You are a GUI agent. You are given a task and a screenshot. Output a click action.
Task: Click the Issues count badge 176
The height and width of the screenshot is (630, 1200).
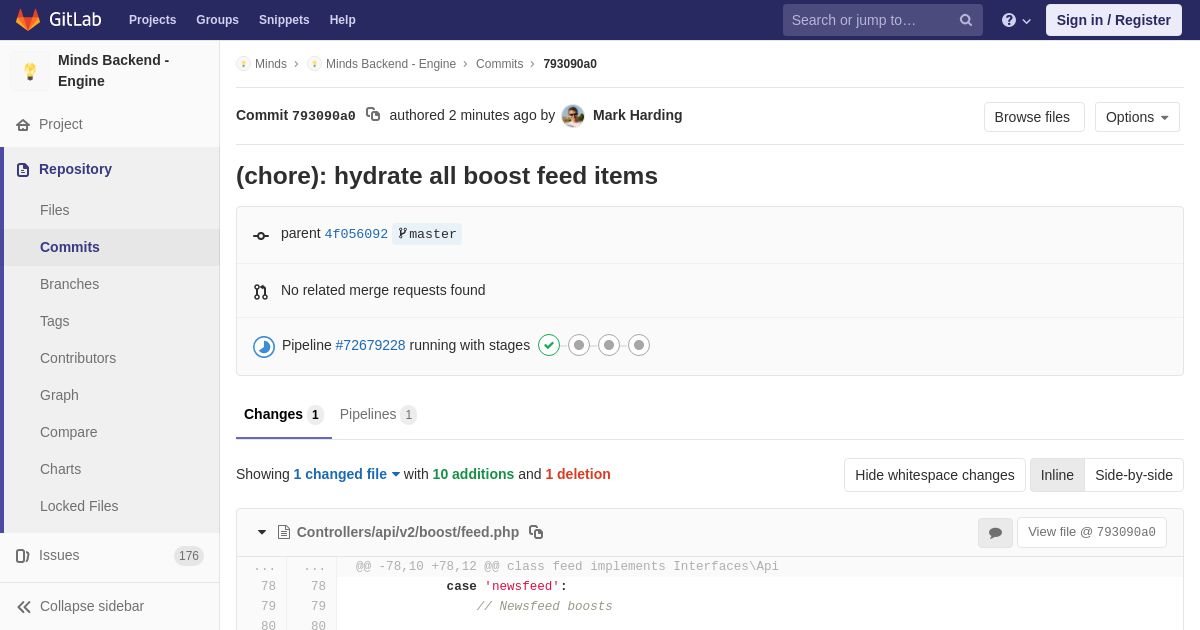[x=189, y=556]
